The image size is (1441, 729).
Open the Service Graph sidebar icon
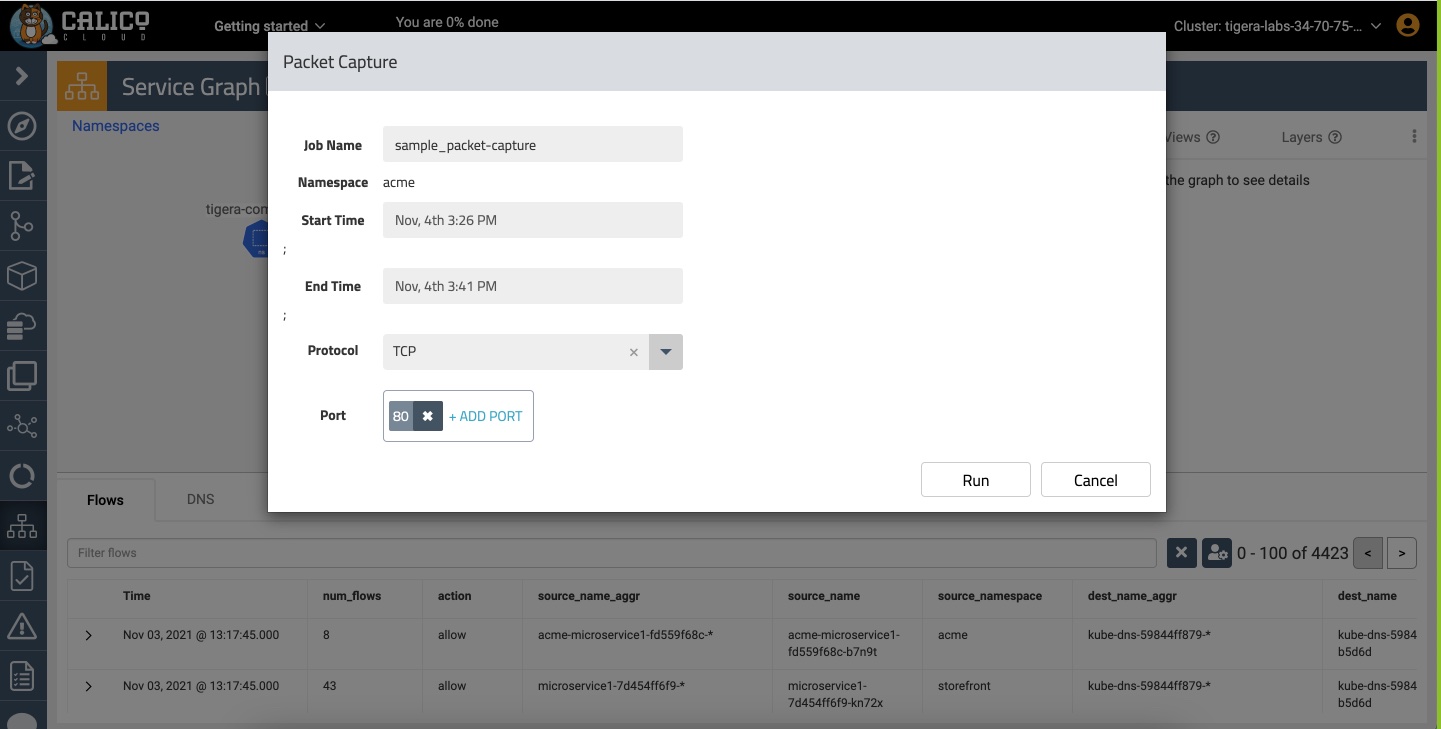point(22,526)
